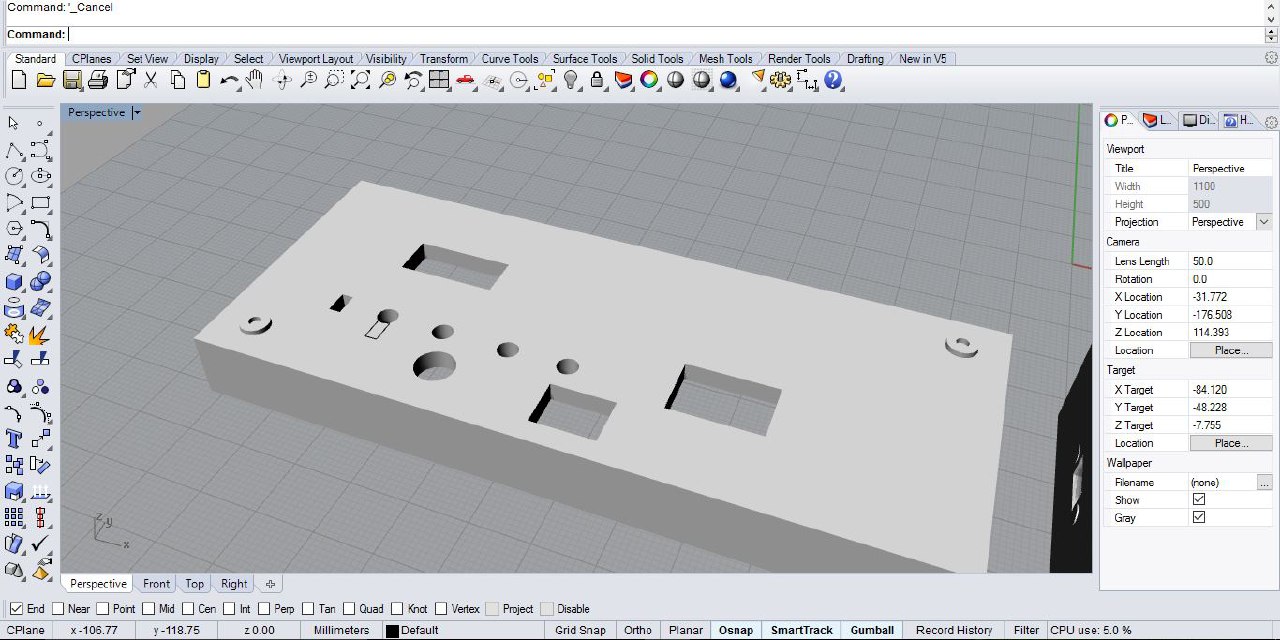Click the Camera Location Place button
The width and height of the screenshot is (1280, 640).
(1230, 350)
